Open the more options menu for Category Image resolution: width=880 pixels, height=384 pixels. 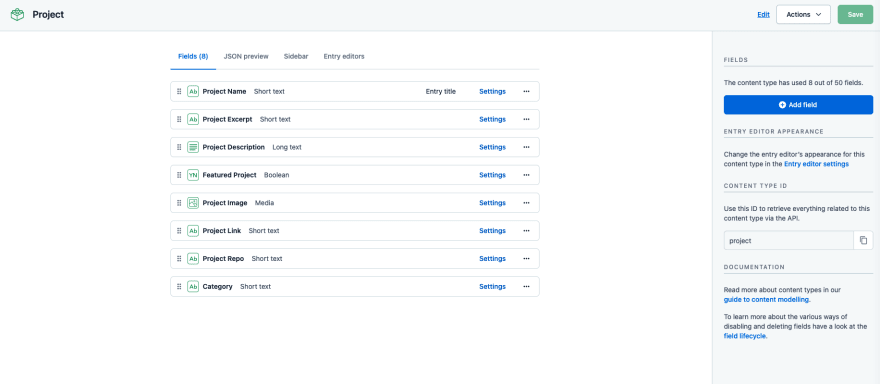pos(526,287)
